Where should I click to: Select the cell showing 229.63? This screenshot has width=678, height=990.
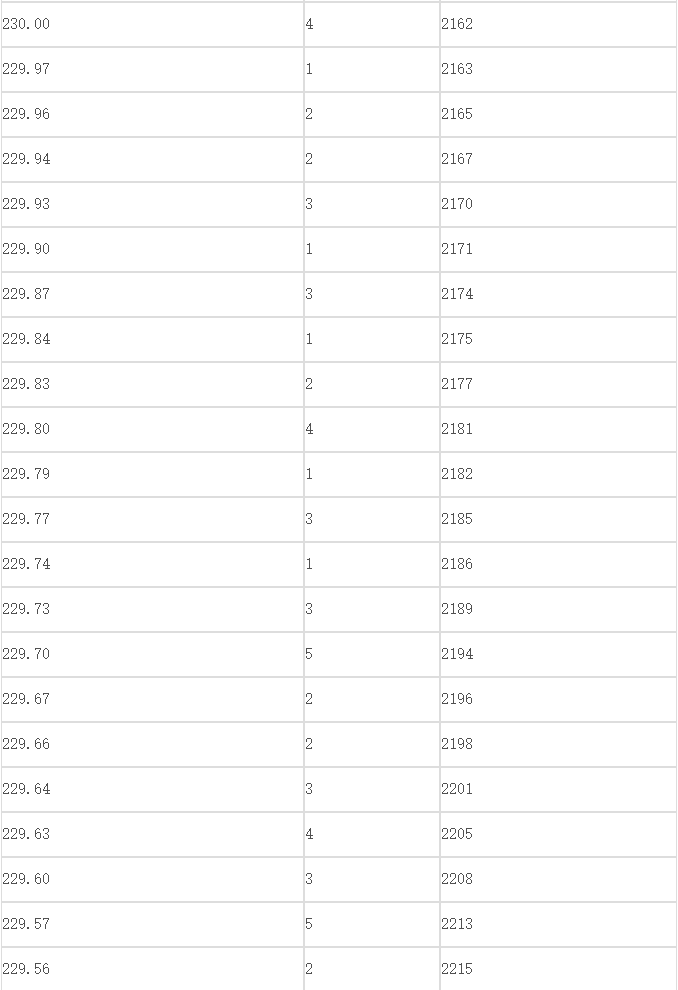point(152,834)
